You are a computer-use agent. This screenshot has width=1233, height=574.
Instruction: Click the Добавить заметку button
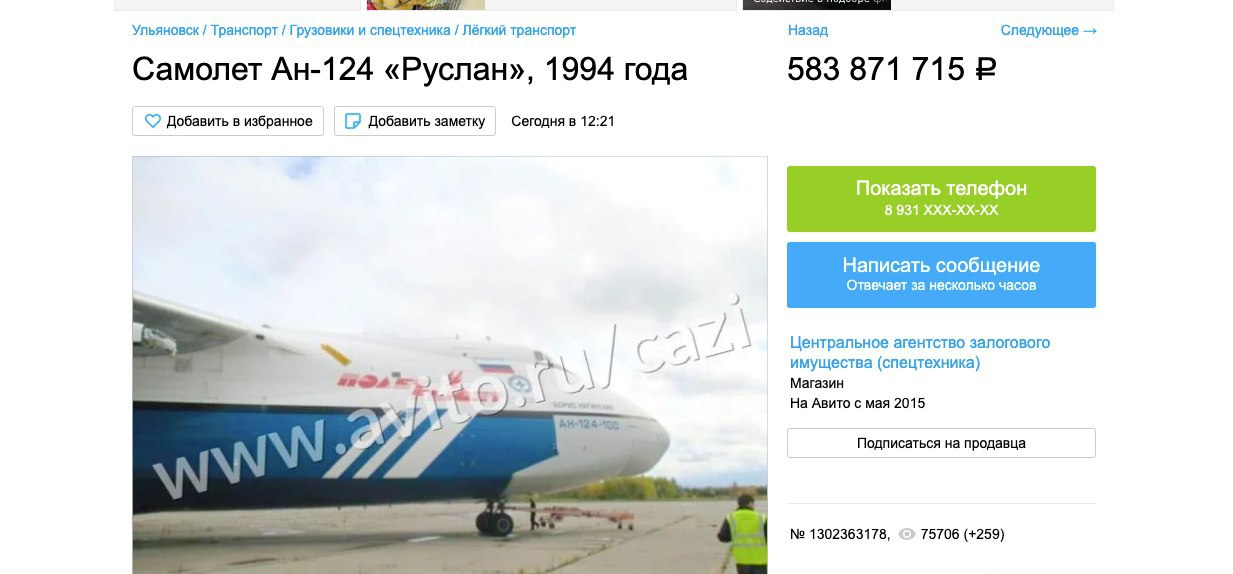point(415,121)
